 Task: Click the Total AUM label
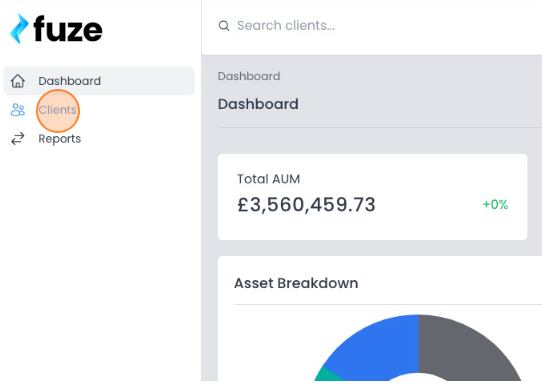pyautogui.click(x=269, y=179)
